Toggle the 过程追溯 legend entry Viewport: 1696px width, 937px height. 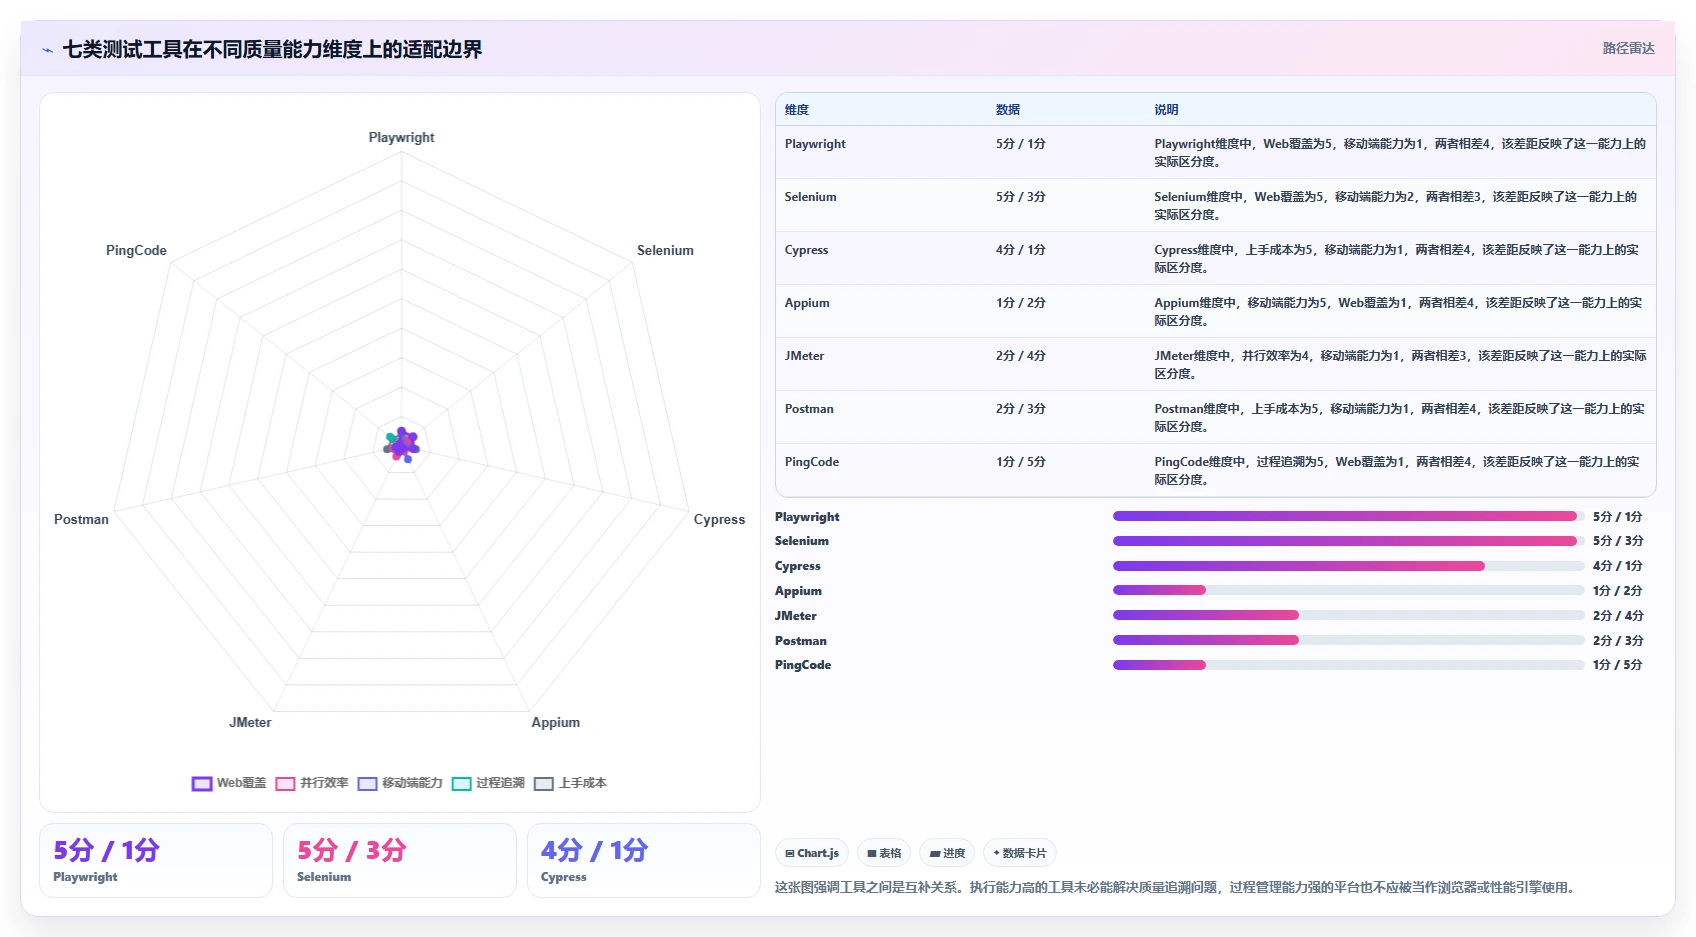[488, 783]
